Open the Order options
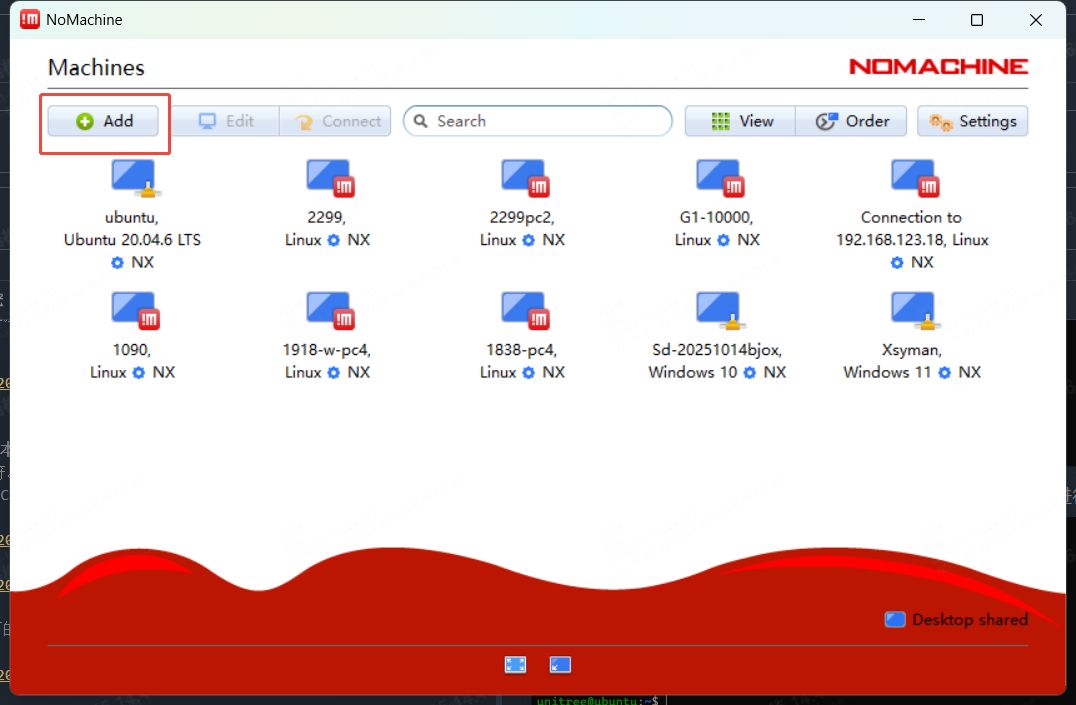Screen dimensions: 1076x705 (852, 122)
